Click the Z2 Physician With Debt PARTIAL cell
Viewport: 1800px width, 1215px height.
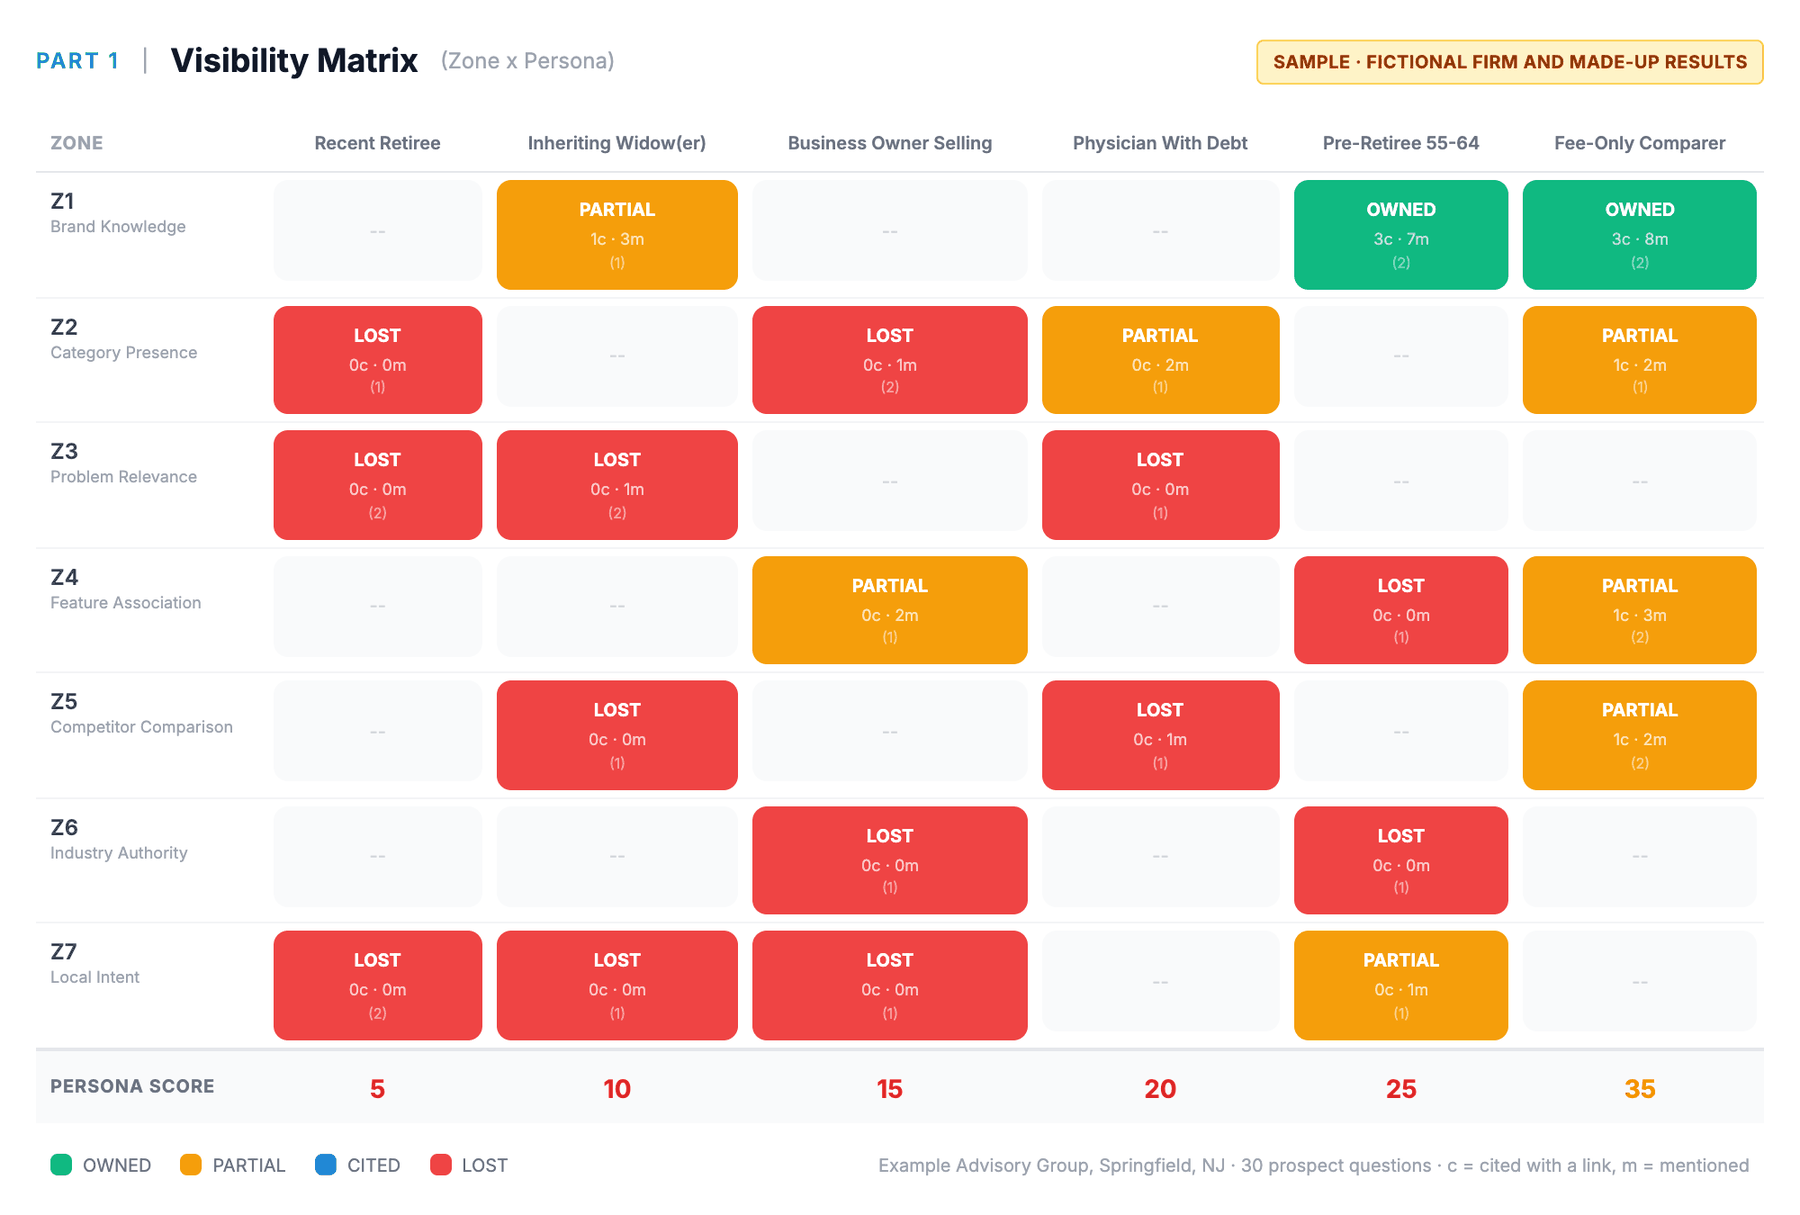point(1161,360)
